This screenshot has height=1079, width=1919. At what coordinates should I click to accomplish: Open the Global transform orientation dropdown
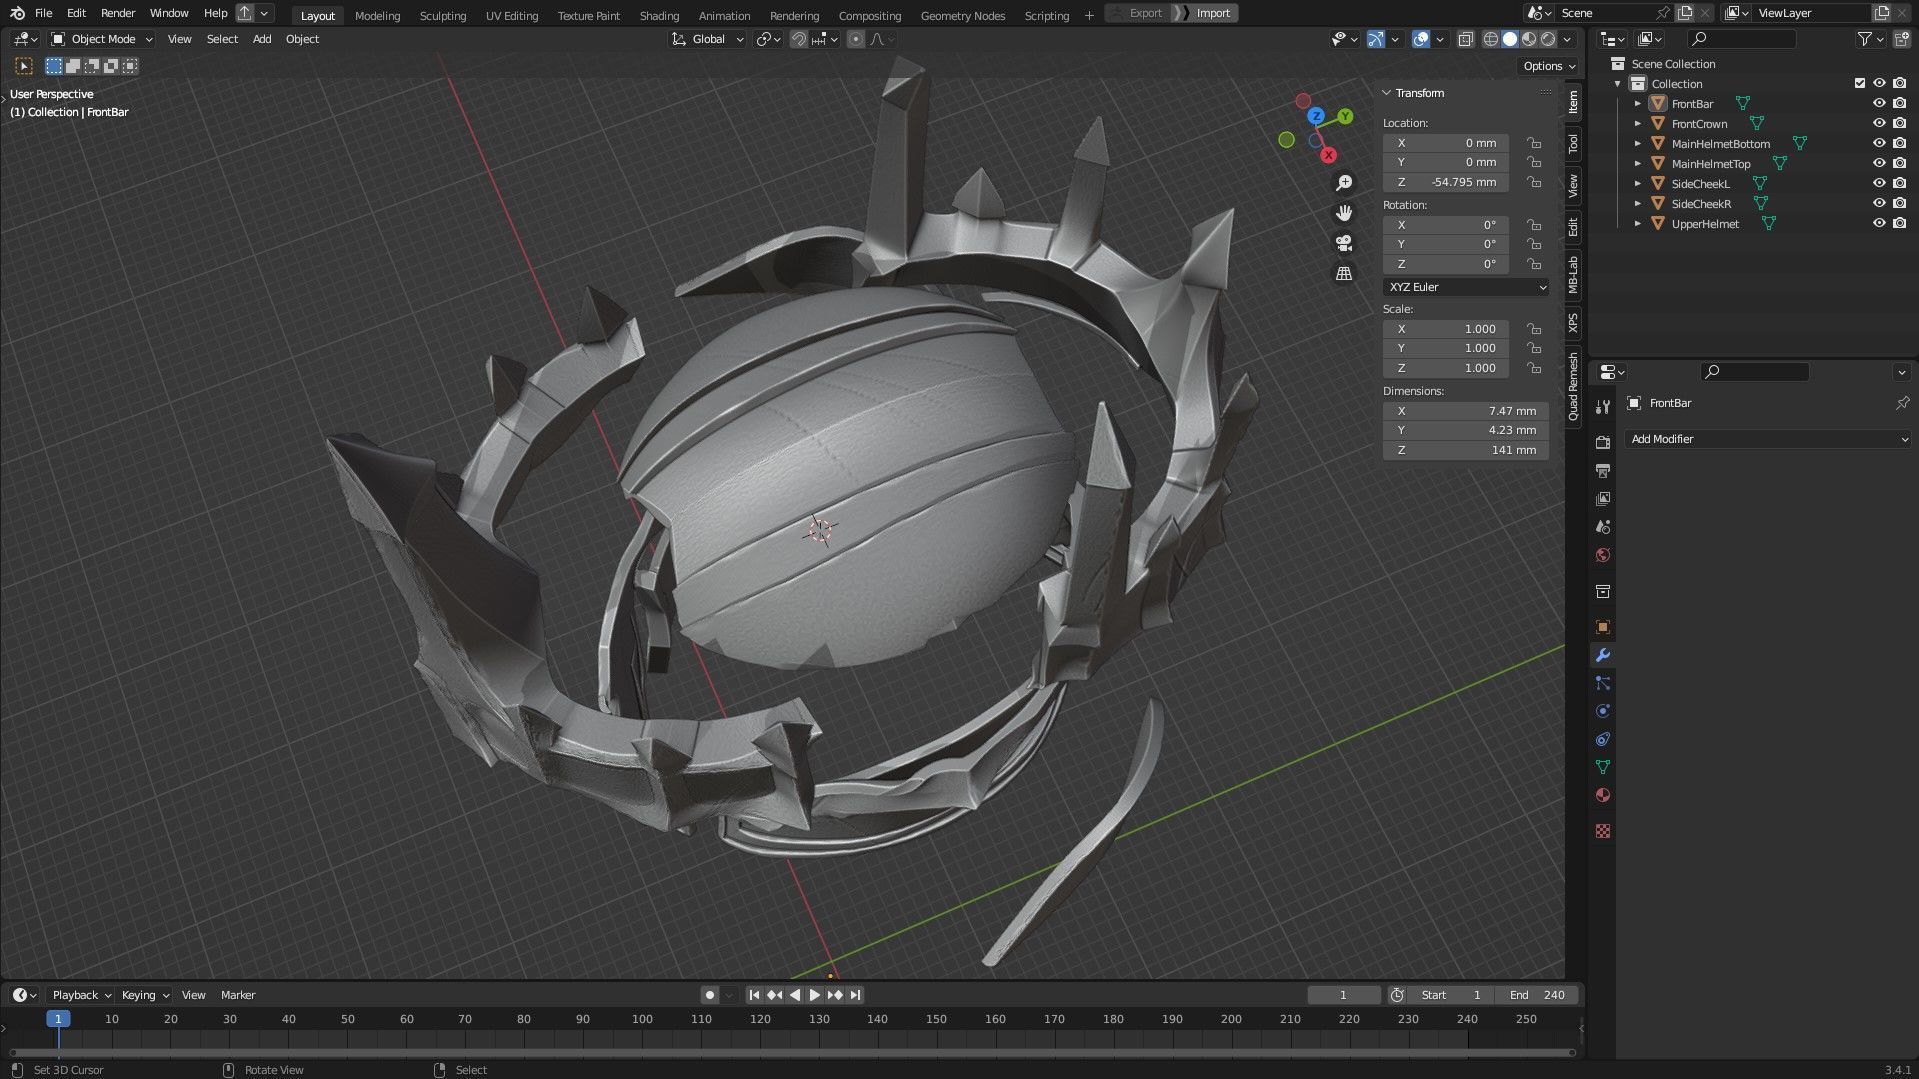tap(708, 39)
